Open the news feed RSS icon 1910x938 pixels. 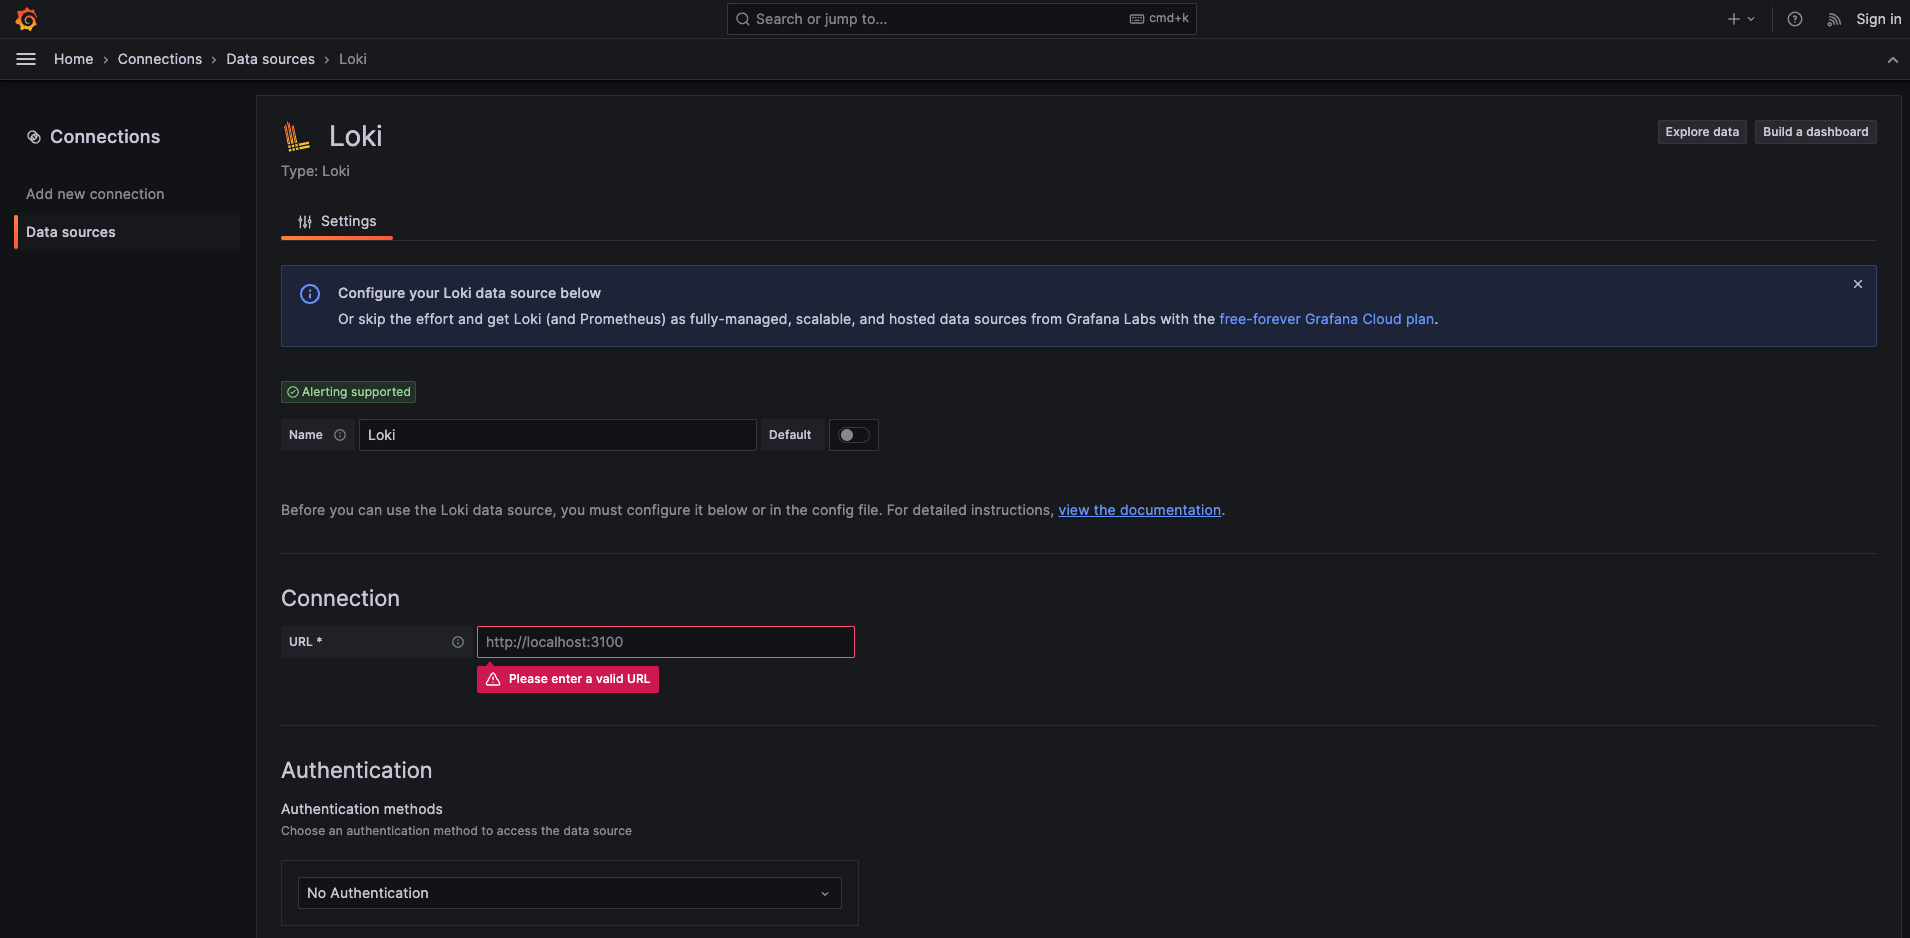[x=1834, y=19]
